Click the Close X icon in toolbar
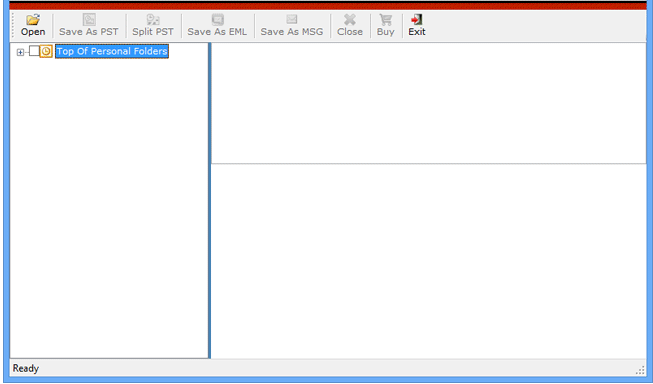Image resolution: width=653 pixels, height=384 pixels. point(350,19)
